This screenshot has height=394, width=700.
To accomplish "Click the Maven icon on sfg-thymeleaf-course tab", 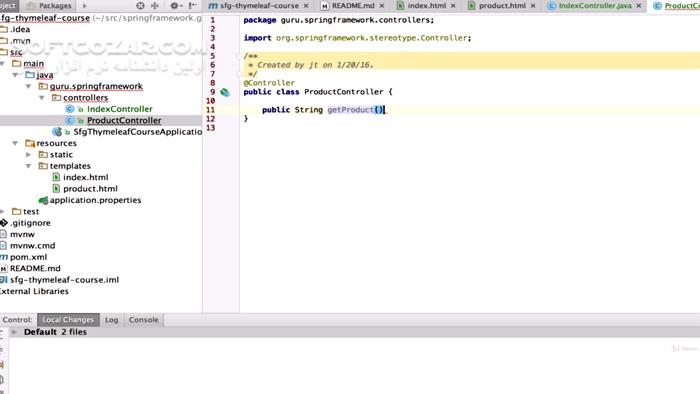I will 213,6.
